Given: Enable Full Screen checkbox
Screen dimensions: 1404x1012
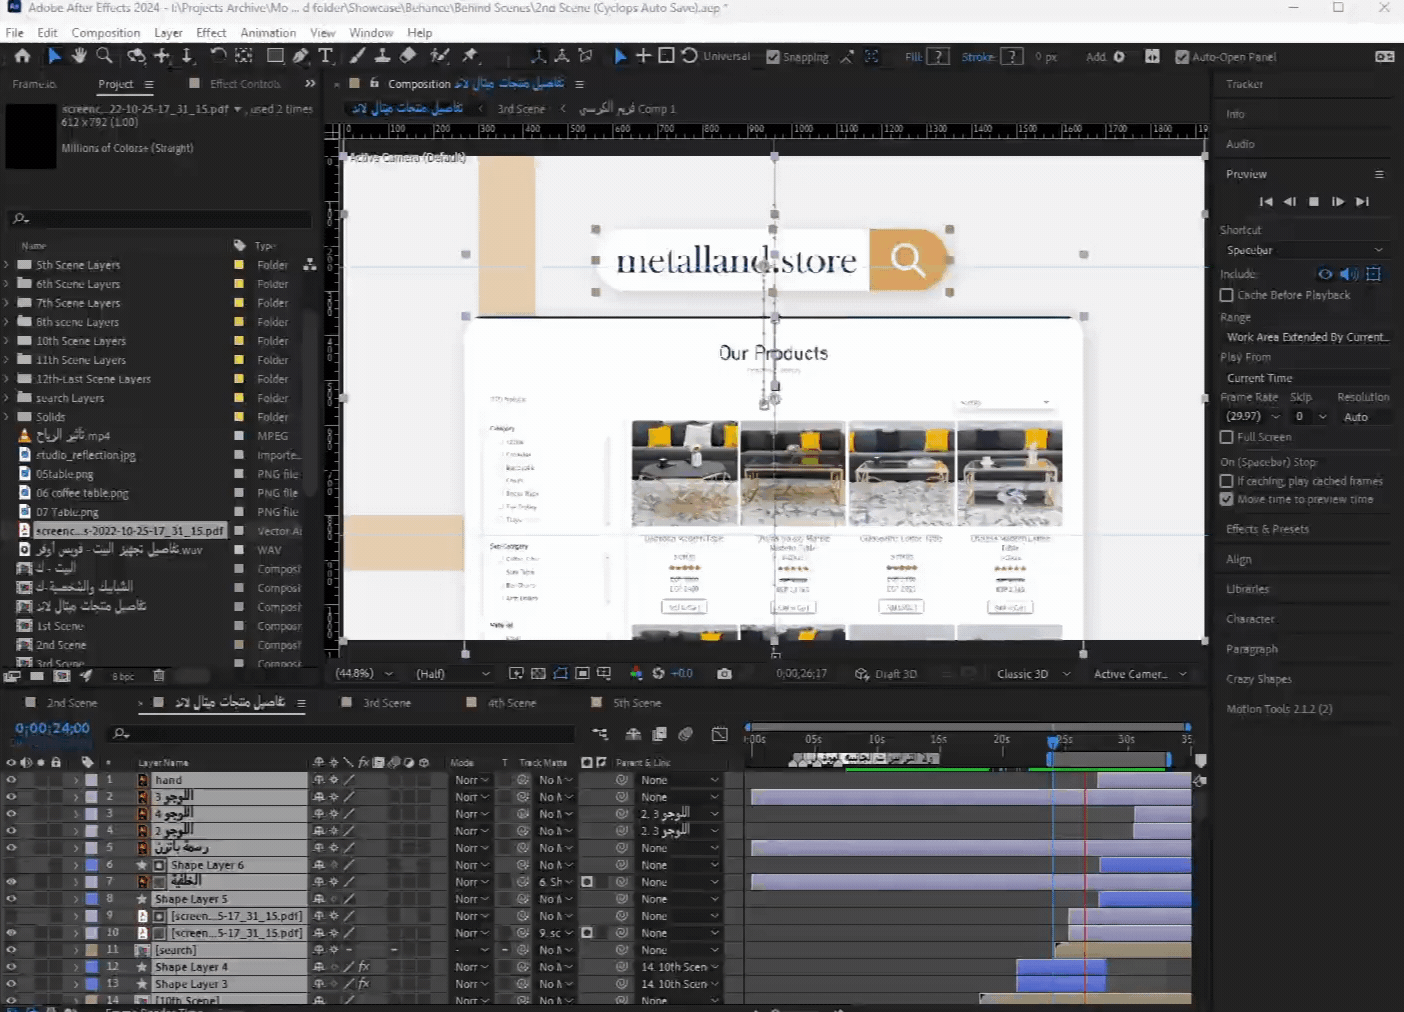Looking at the screenshot, I should point(1227,437).
